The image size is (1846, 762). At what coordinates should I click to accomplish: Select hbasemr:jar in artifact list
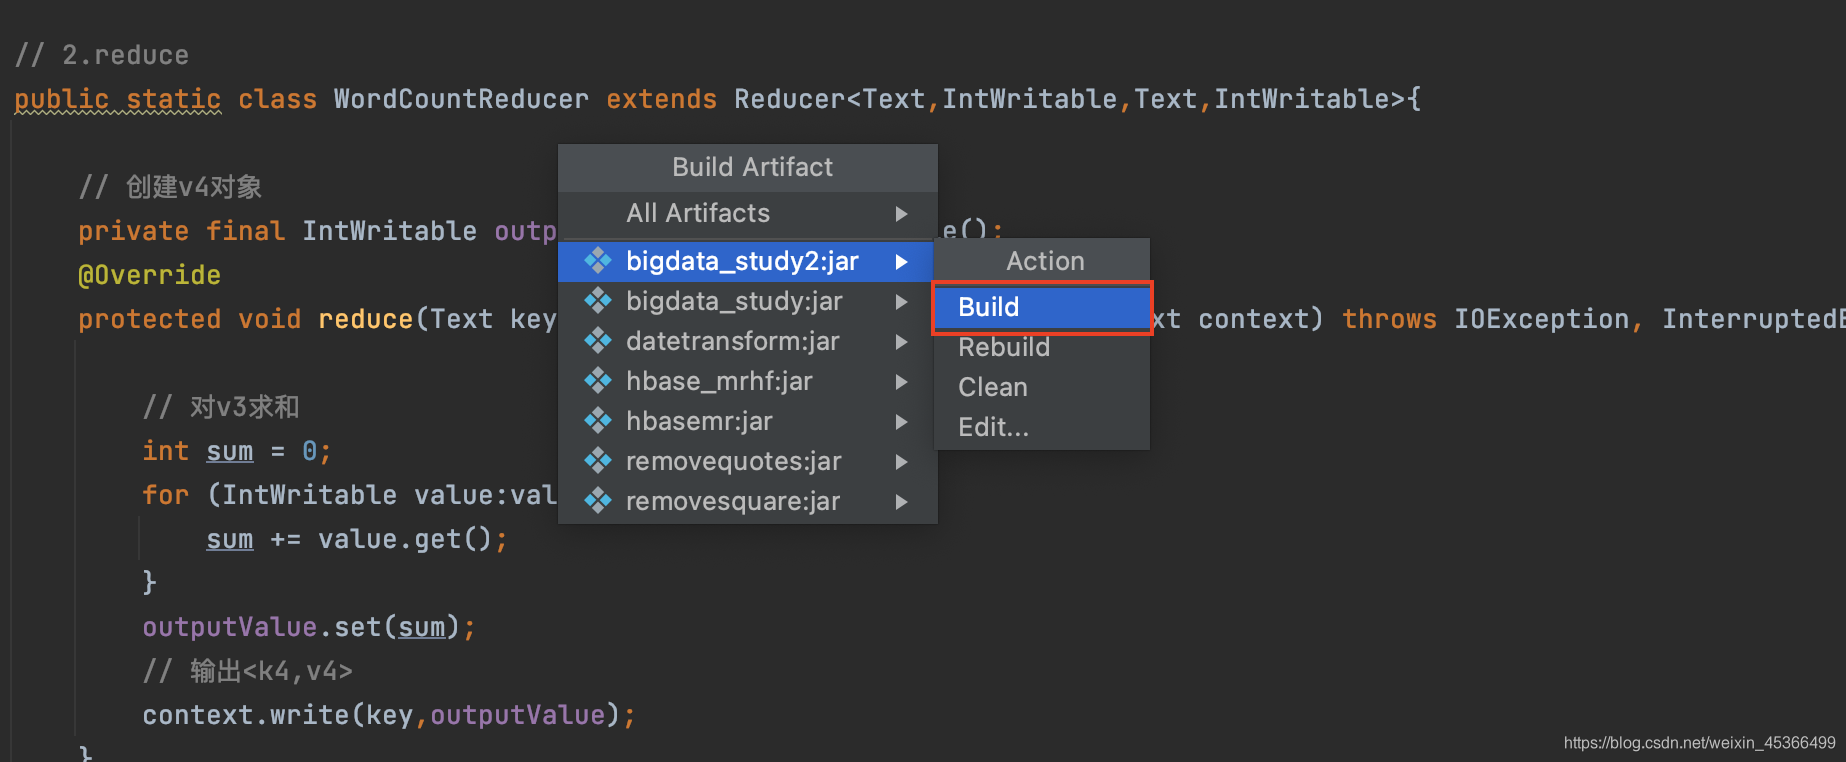tap(748, 421)
